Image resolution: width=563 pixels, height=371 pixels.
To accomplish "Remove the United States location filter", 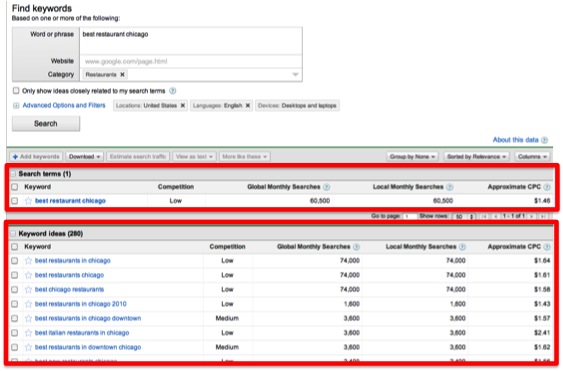I will pos(182,106).
